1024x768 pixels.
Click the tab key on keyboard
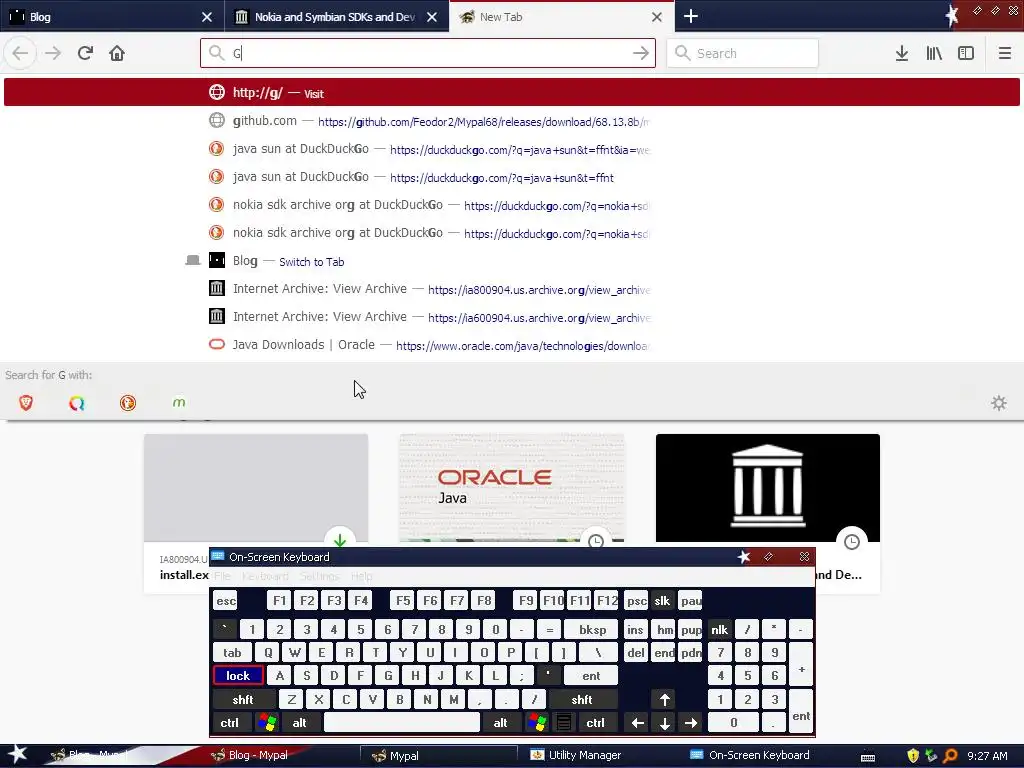(232, 652)
